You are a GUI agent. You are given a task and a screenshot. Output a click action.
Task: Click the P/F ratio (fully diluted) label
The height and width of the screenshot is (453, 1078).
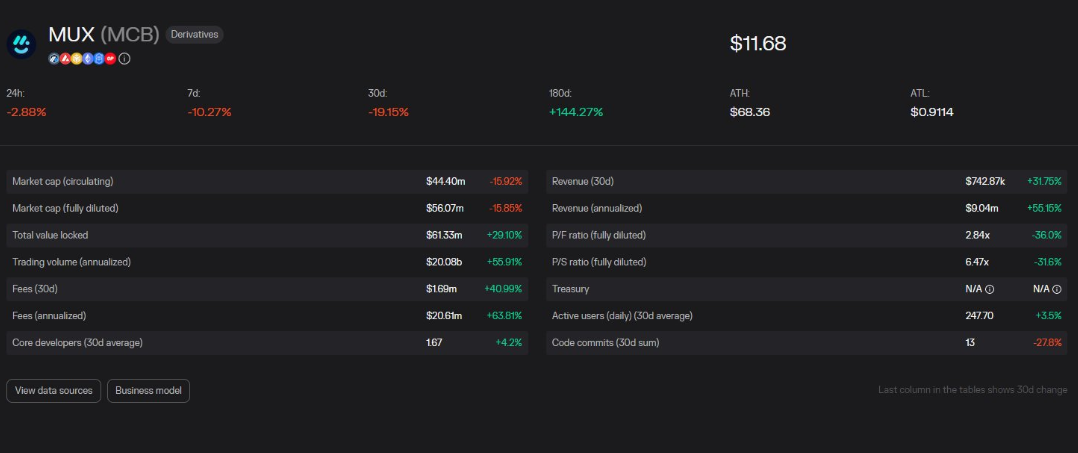click(x=598, y=235)
